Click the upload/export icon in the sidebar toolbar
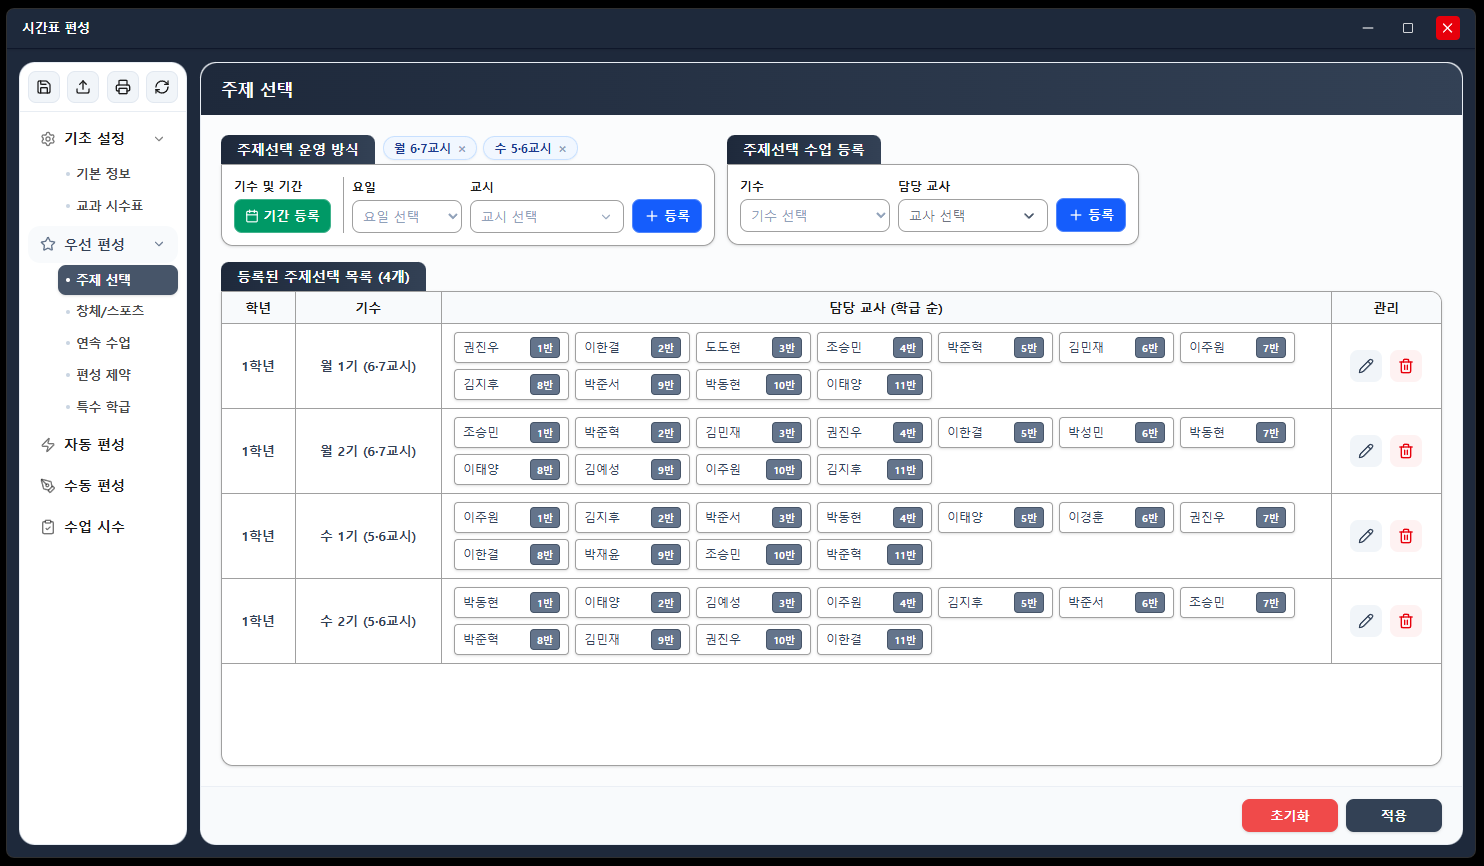1484x866 pixels. click(83, 87)
